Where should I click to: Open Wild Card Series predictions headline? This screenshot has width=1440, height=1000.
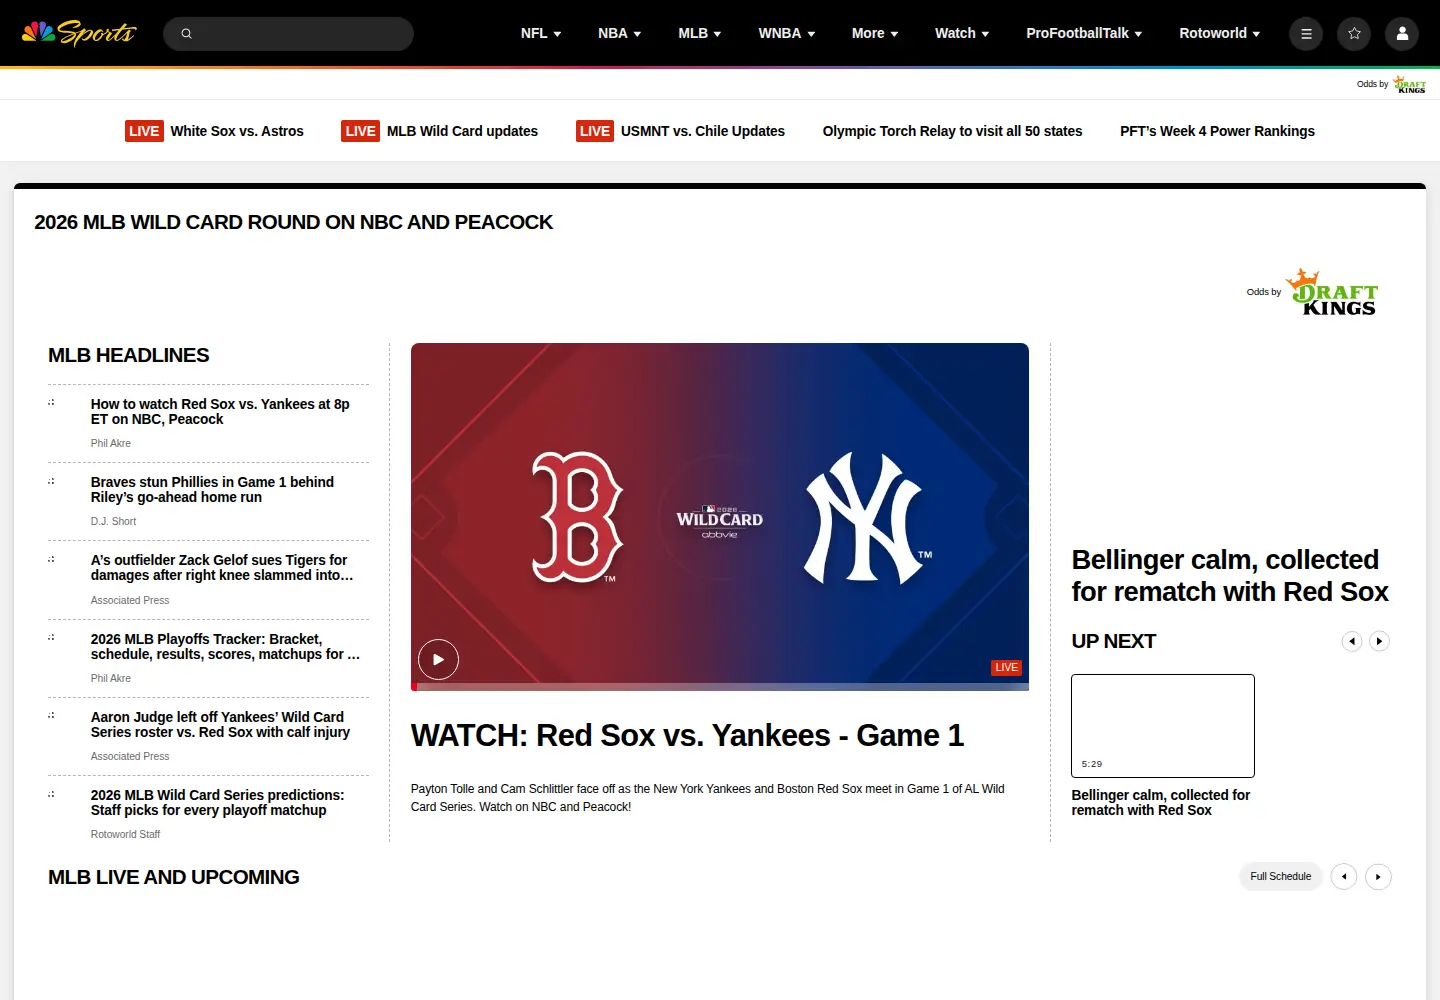tap(217, 803)
